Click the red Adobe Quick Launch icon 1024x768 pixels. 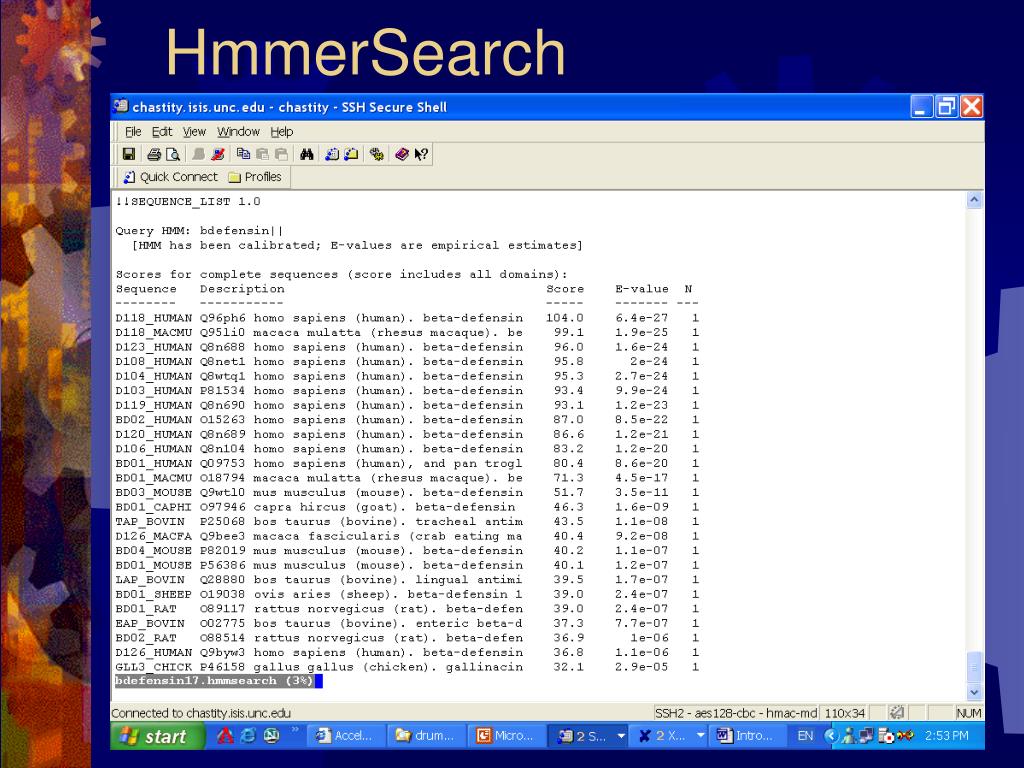[x=225, y=736]
